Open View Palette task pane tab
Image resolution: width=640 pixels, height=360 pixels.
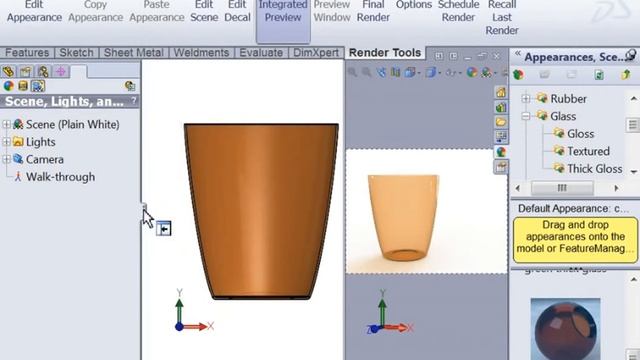click(501, 137)
